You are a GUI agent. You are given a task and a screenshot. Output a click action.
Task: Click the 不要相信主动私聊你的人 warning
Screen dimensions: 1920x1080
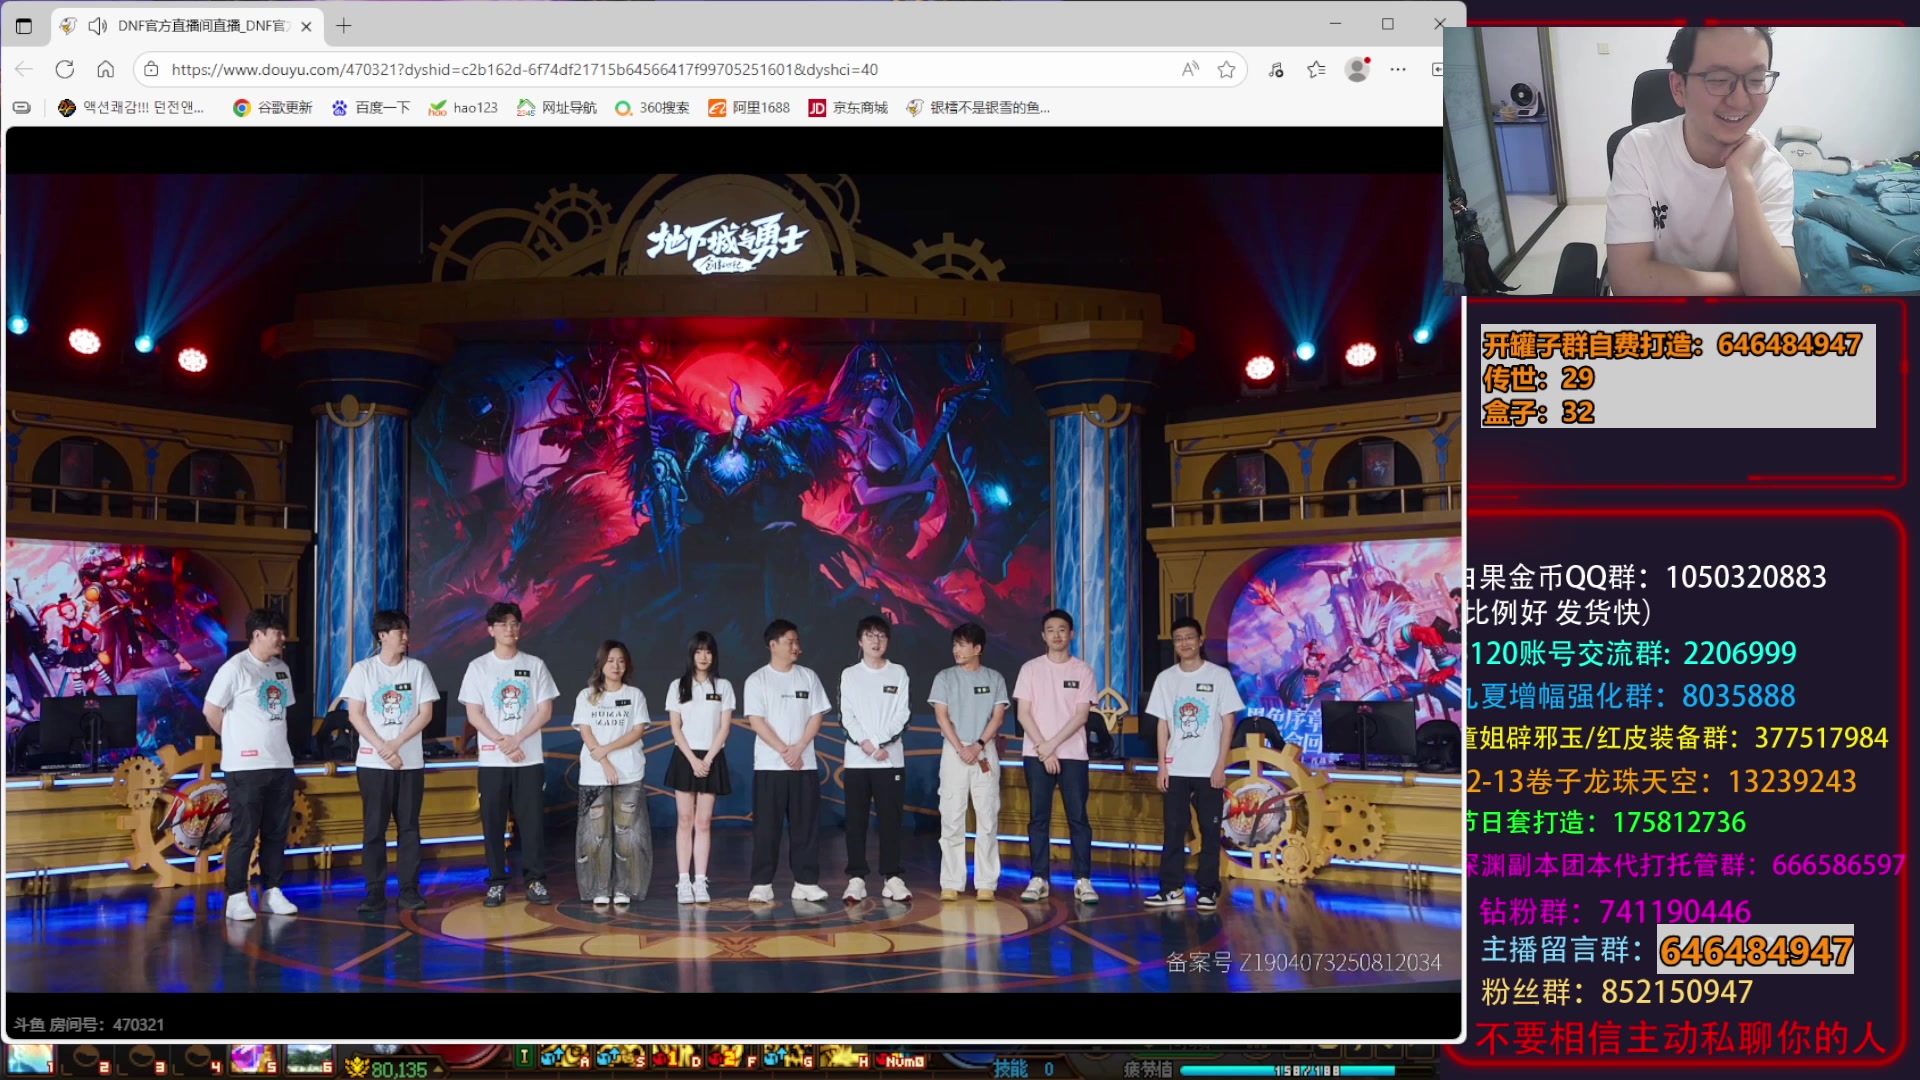click(x=1680, y=1039)
